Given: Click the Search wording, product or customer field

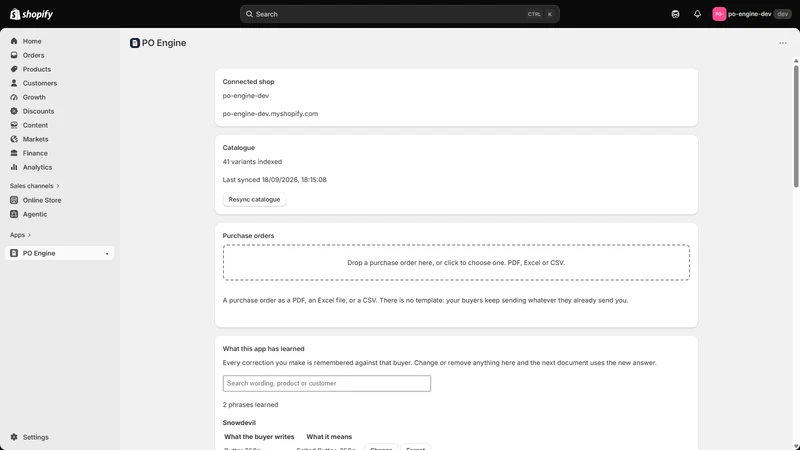Looking at the screenshot, I should pos(327,383).
